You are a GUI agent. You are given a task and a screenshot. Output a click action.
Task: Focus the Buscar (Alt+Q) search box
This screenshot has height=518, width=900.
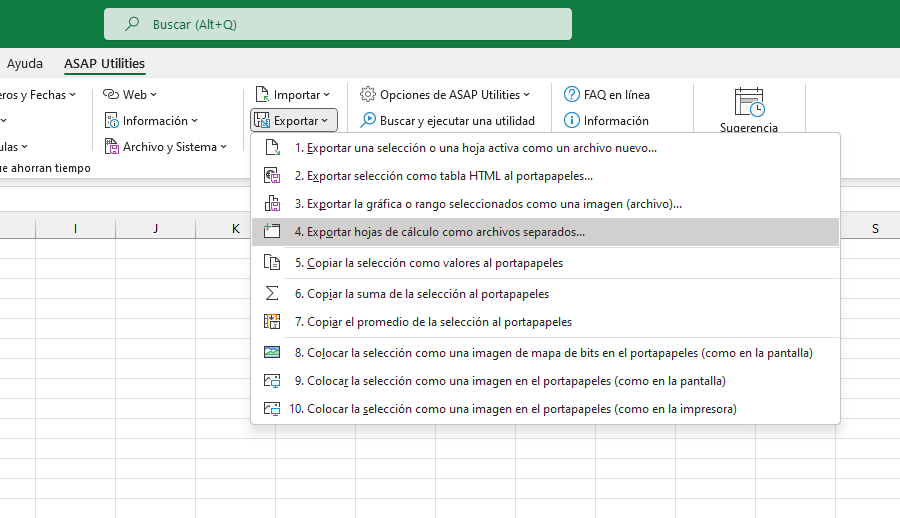(x=338, y=24)
